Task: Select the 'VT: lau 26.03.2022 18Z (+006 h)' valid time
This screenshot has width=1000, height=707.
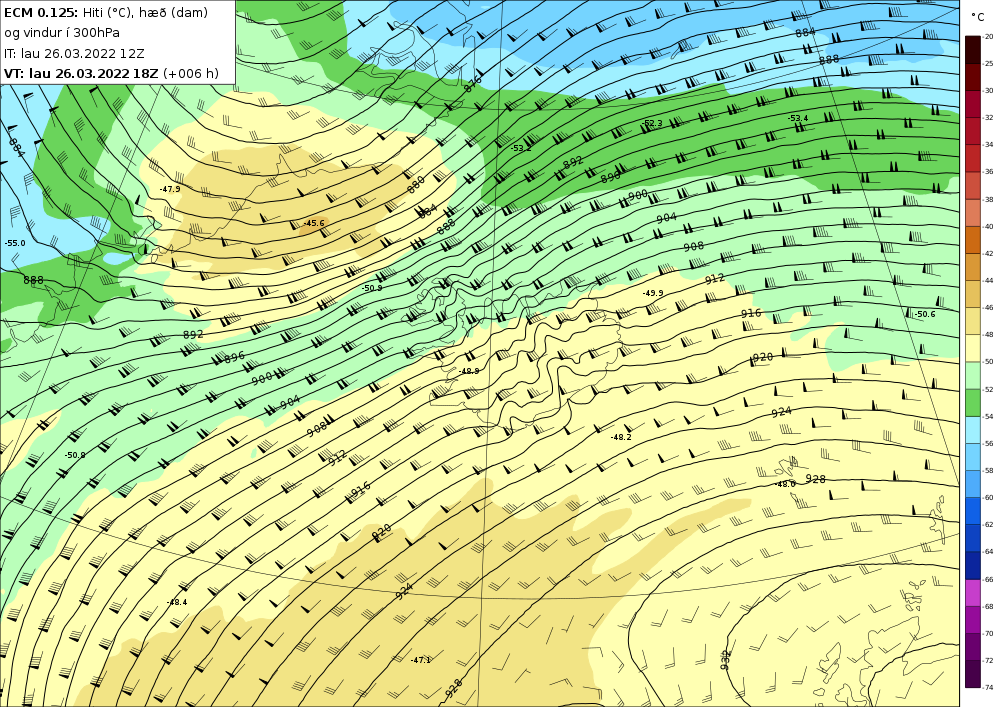Action: point(111,73)
